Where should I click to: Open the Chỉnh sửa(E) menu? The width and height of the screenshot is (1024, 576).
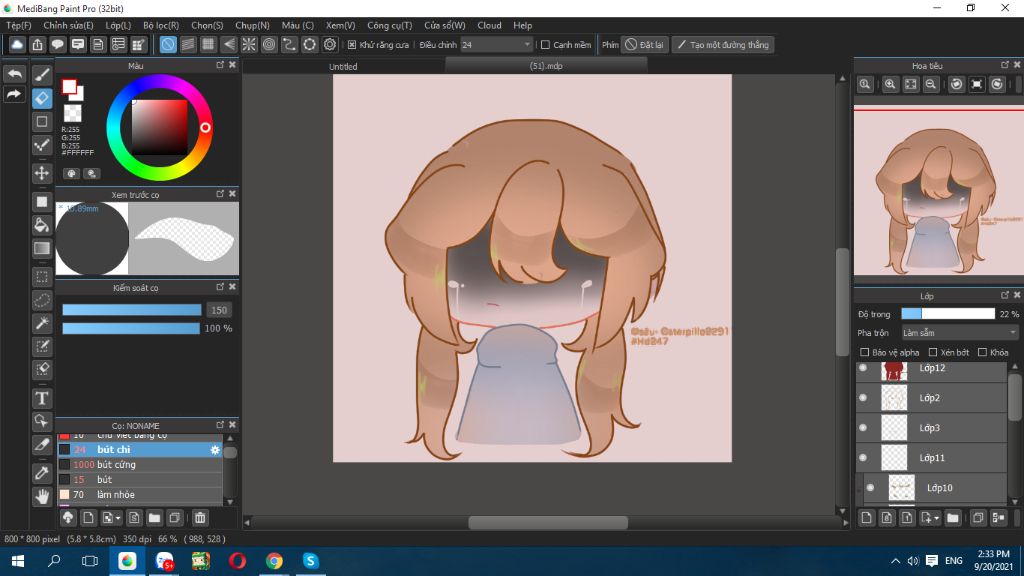(x=68, y=25)
